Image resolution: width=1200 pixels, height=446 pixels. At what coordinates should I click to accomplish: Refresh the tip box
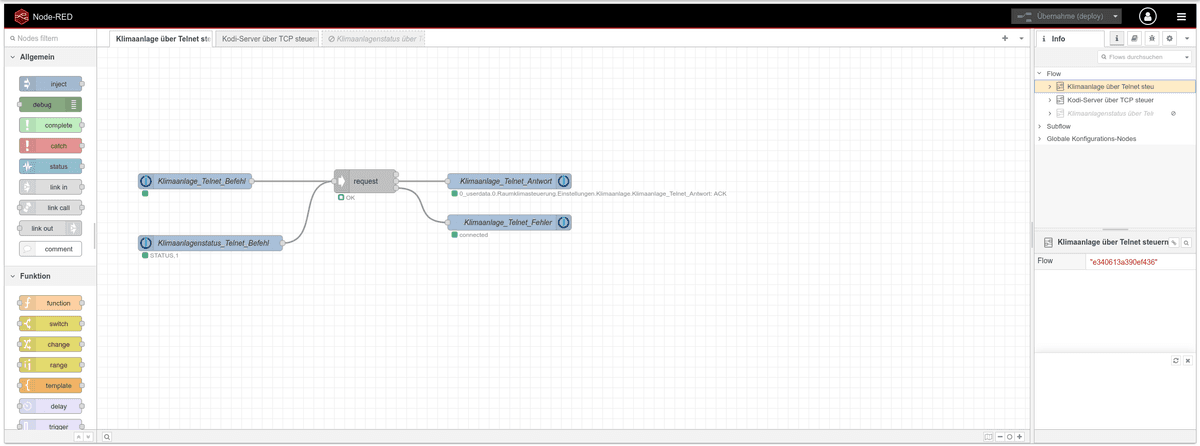click(1176, 361)
